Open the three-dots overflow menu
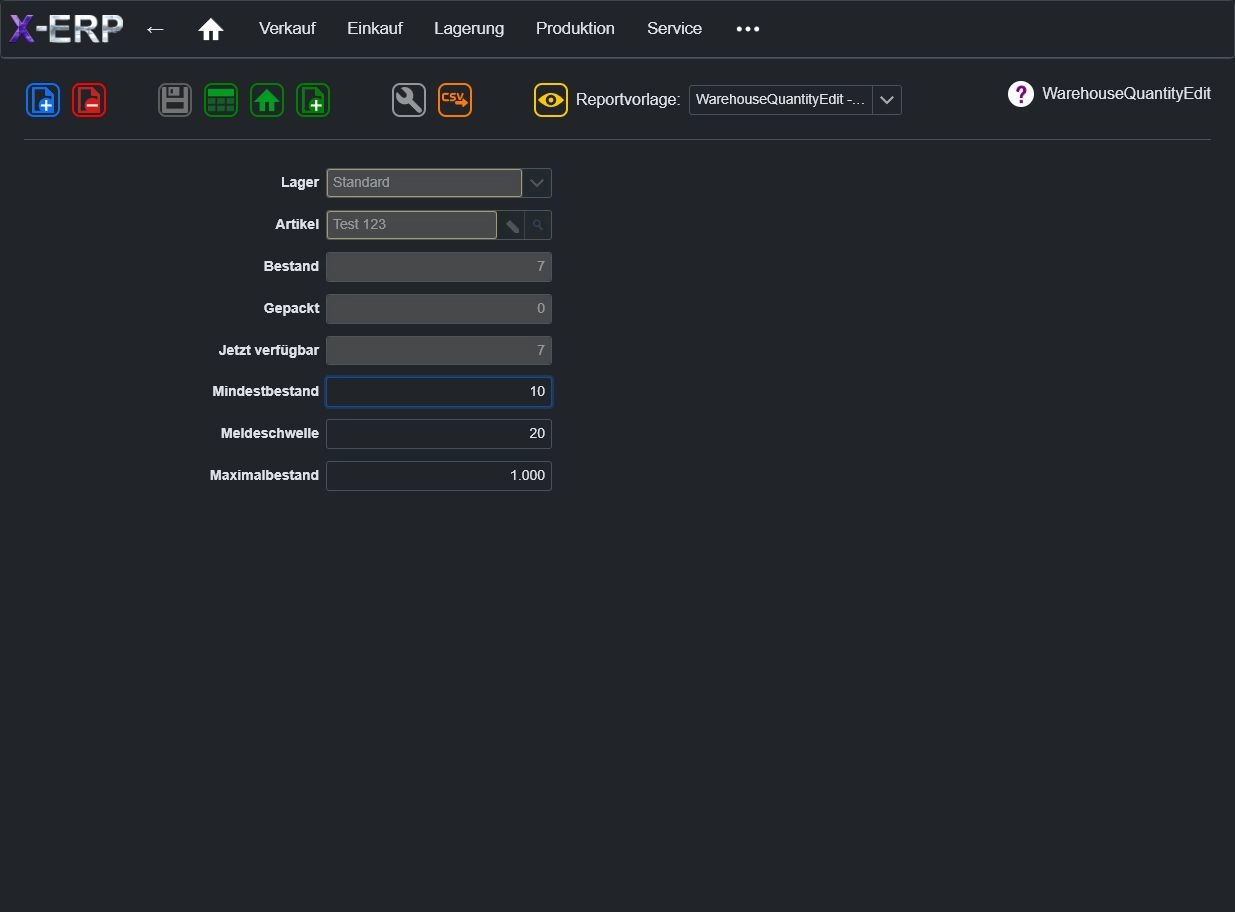Viewport: 1235px width, 912px height. [748, 29]
